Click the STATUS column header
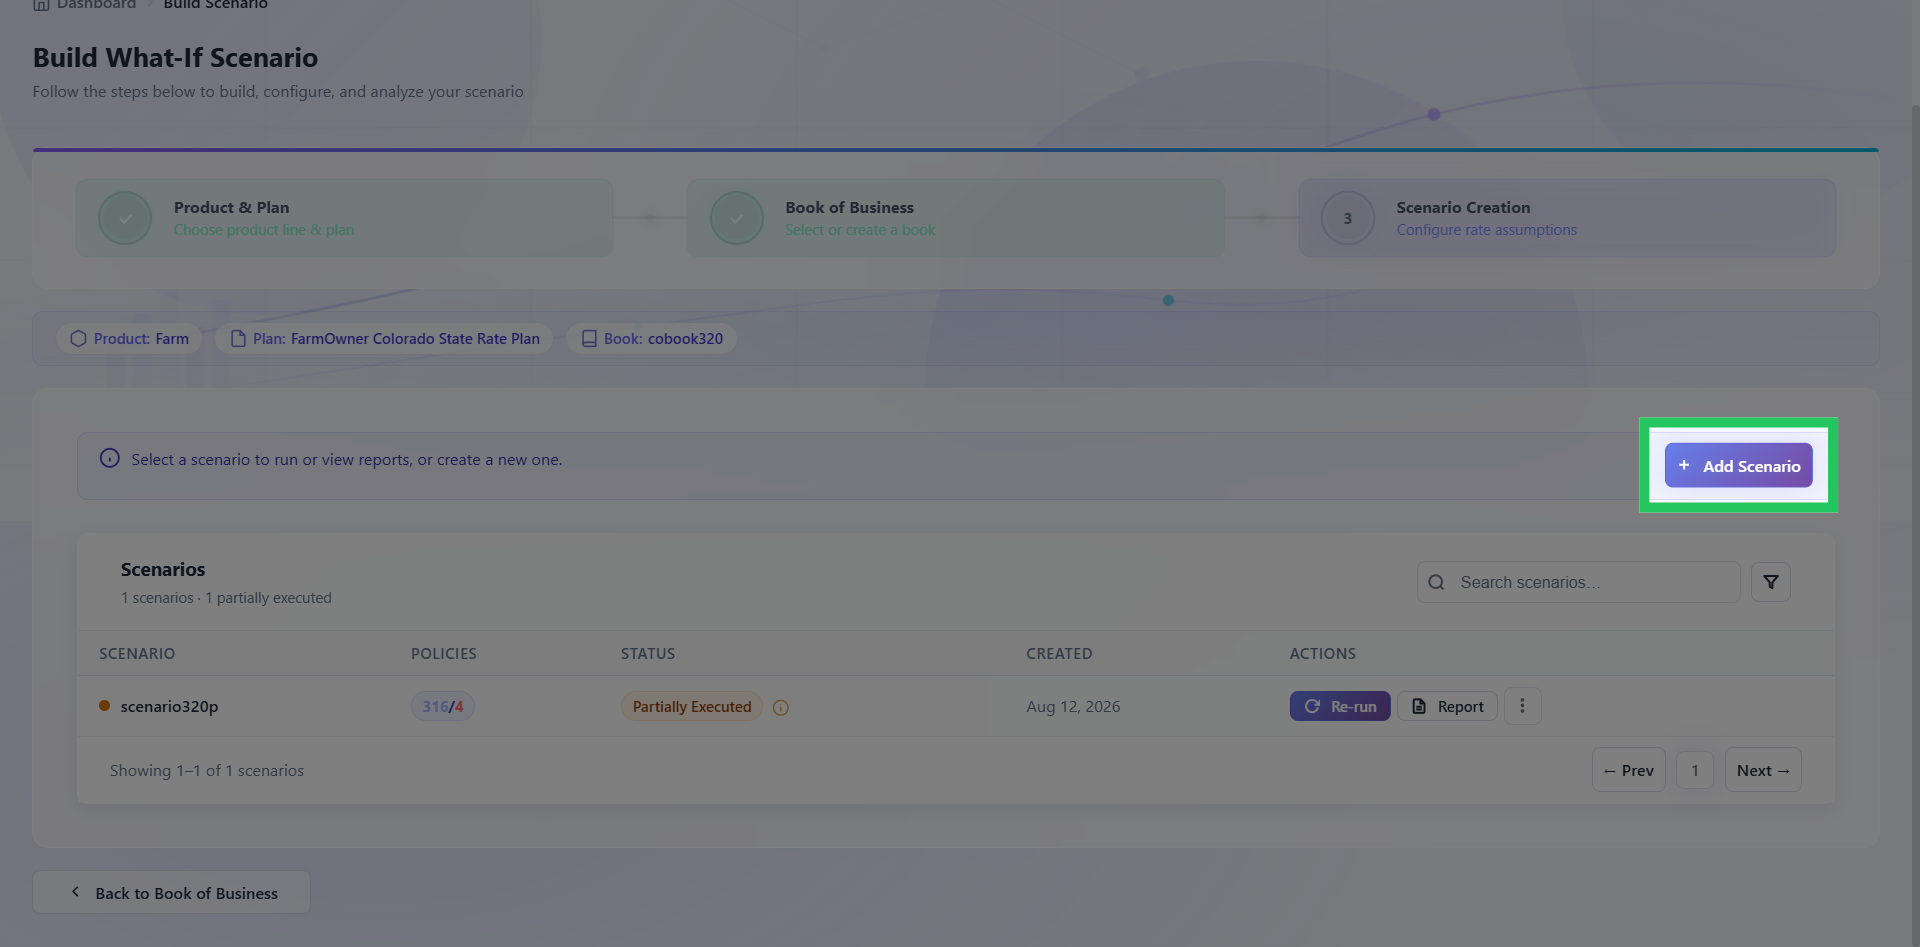The width and height of the screenshot is (1920, 947). [x=648, y=654]
